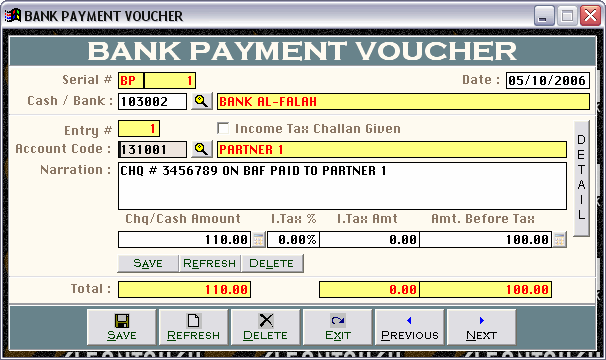Click the Narration text box
The height and width of the screenshot is (360, 606).
(x=342, y=186)
